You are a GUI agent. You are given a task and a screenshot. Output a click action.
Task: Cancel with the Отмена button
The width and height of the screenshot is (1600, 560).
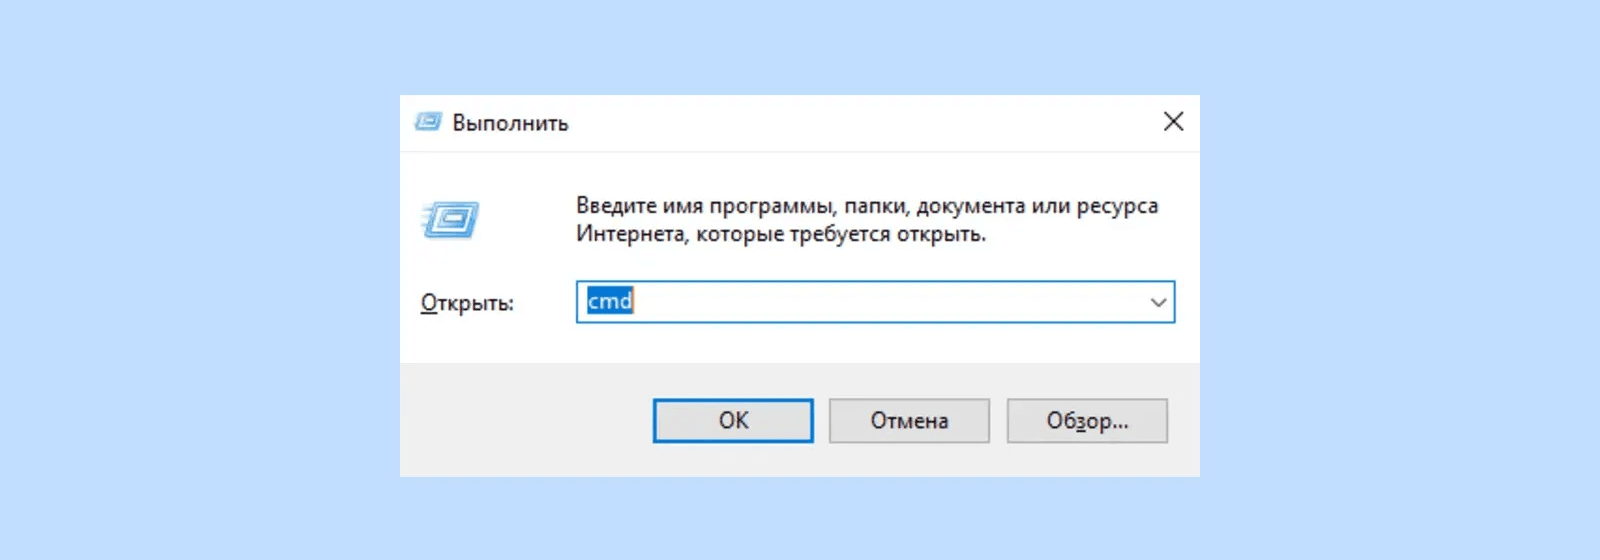tap(909, 421)
